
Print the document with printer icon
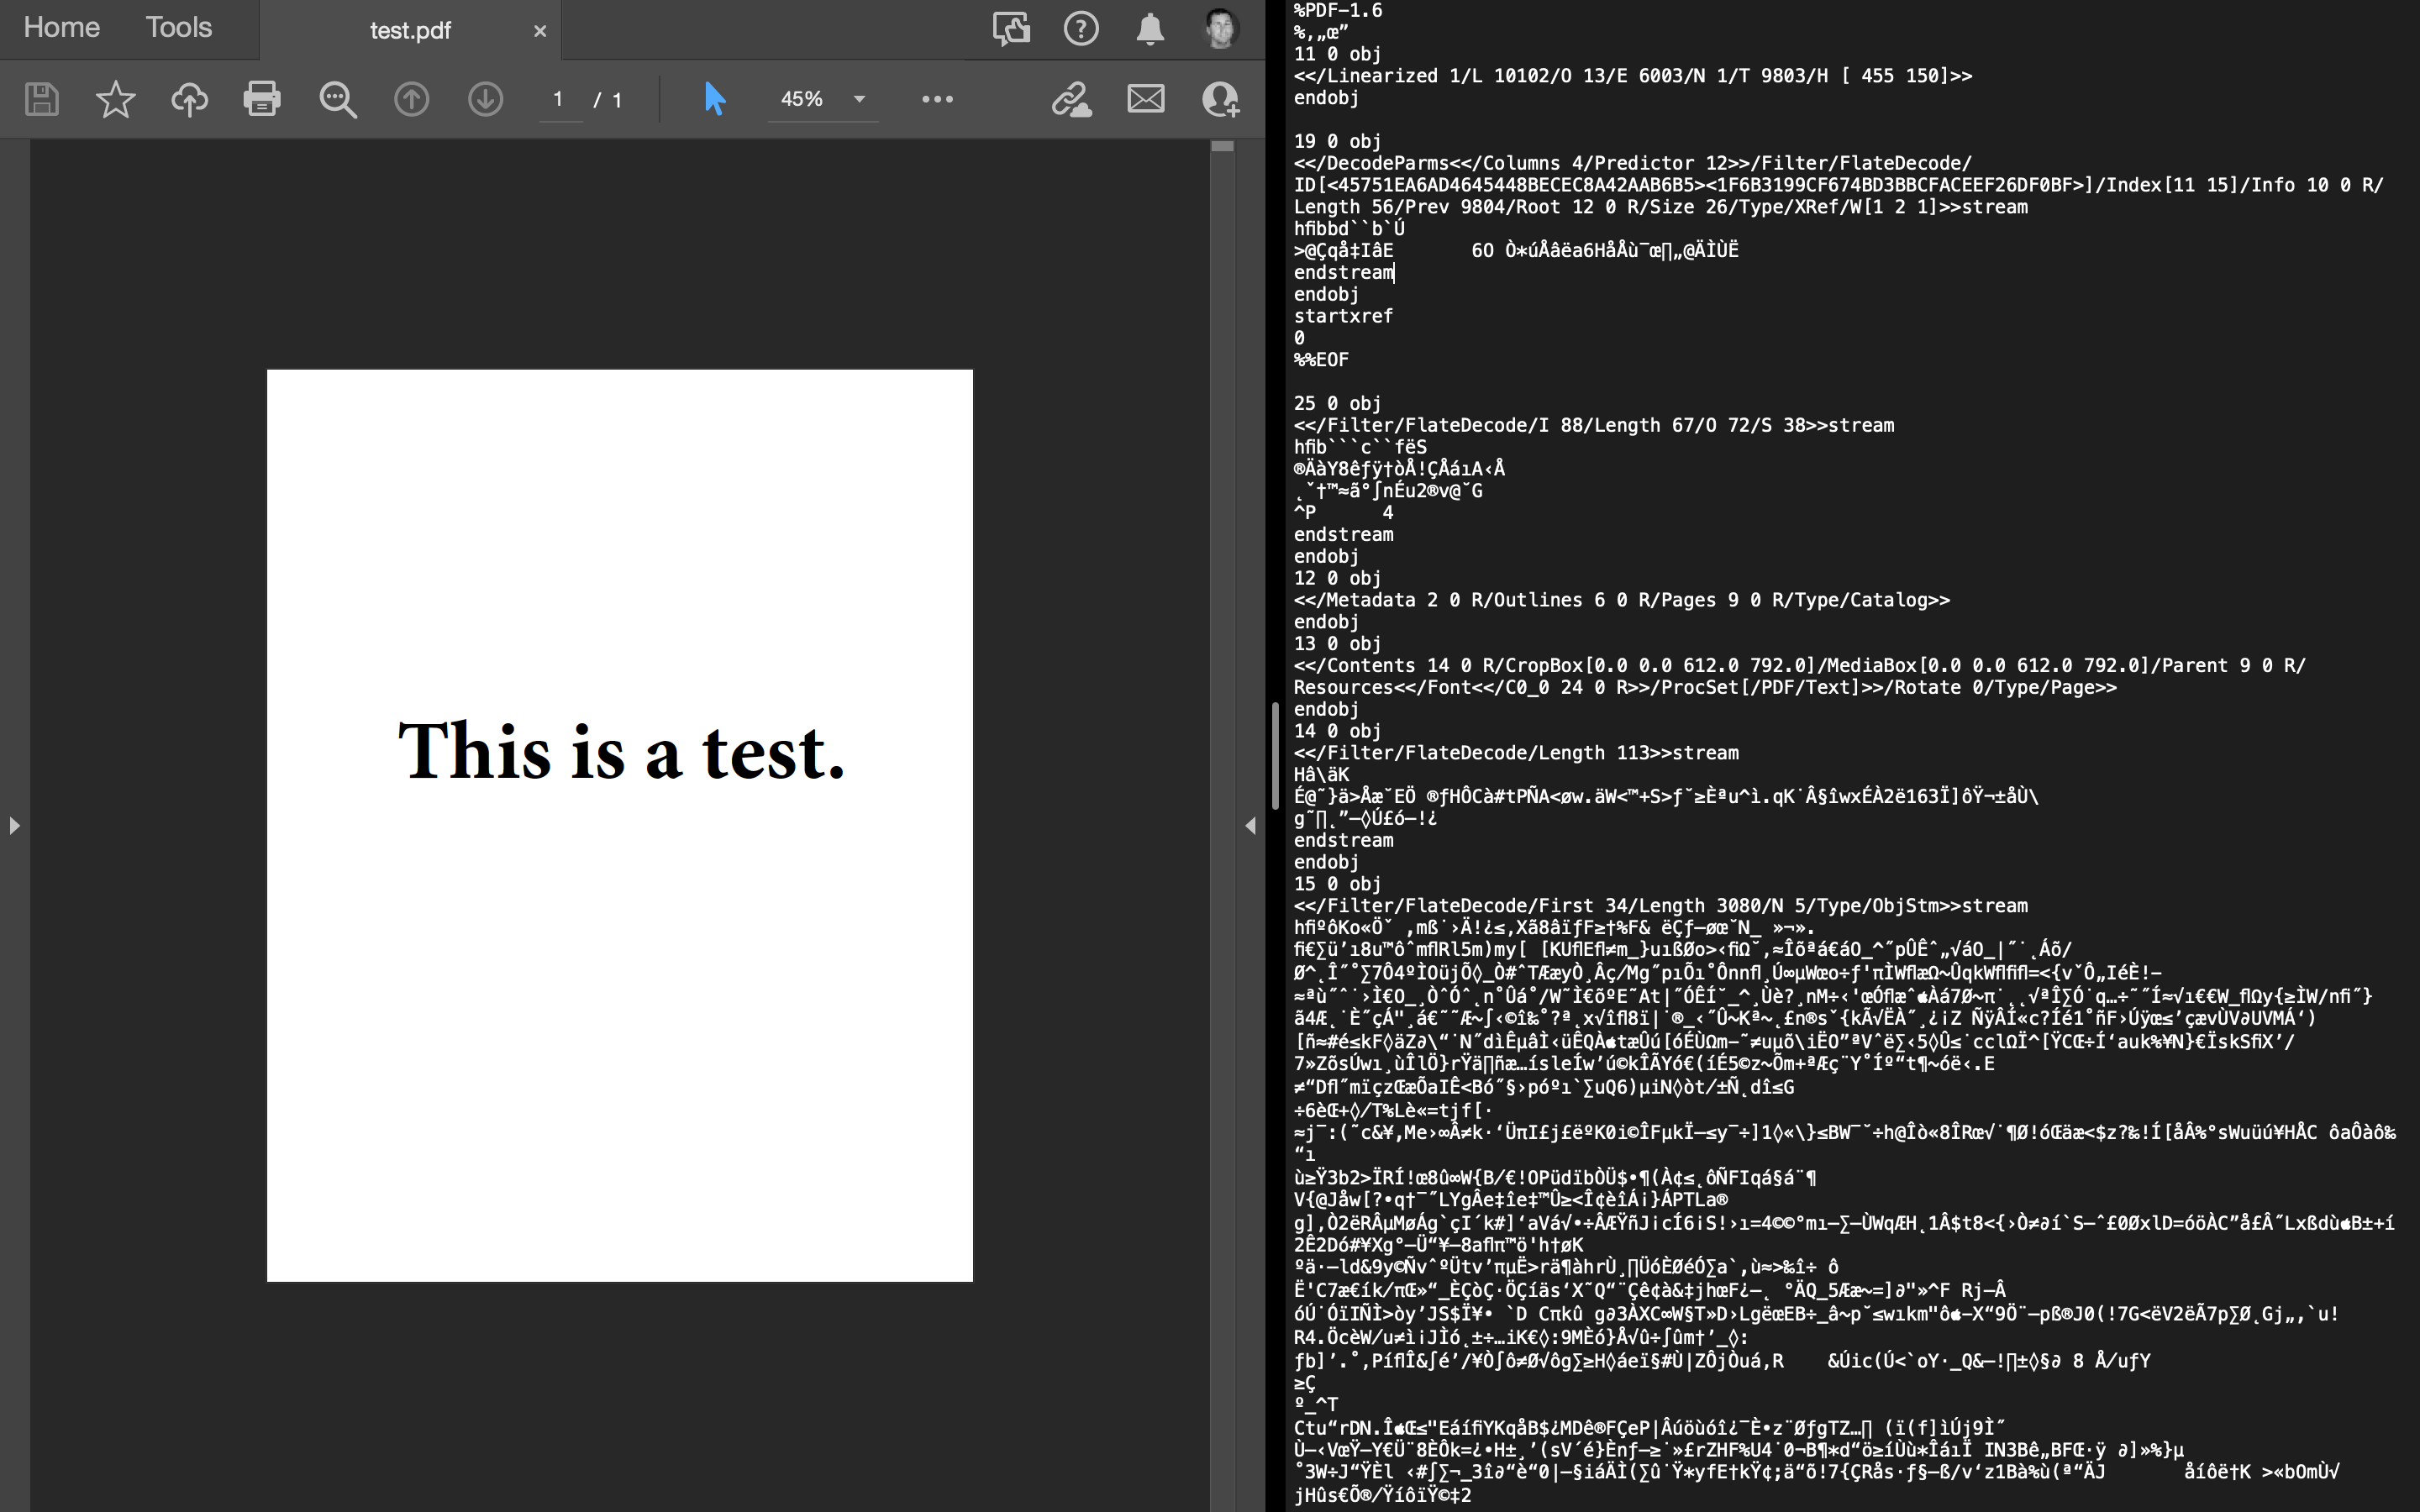[x=262, y=99]
